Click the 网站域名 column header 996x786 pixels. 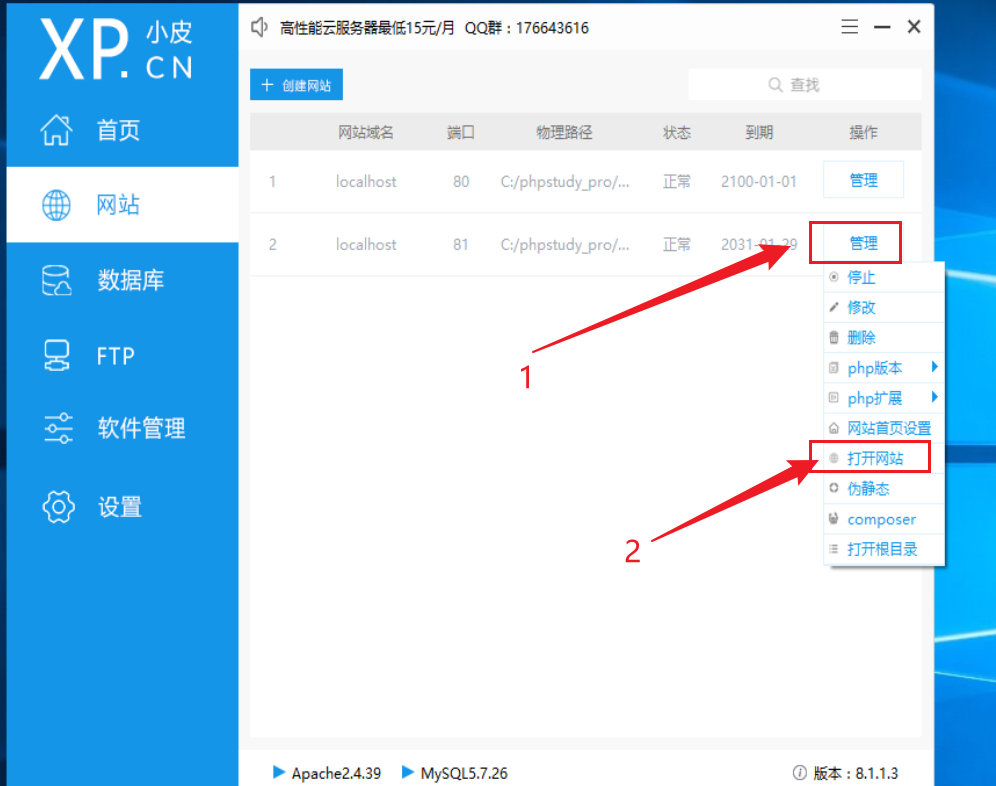click(x=366, y=132)
